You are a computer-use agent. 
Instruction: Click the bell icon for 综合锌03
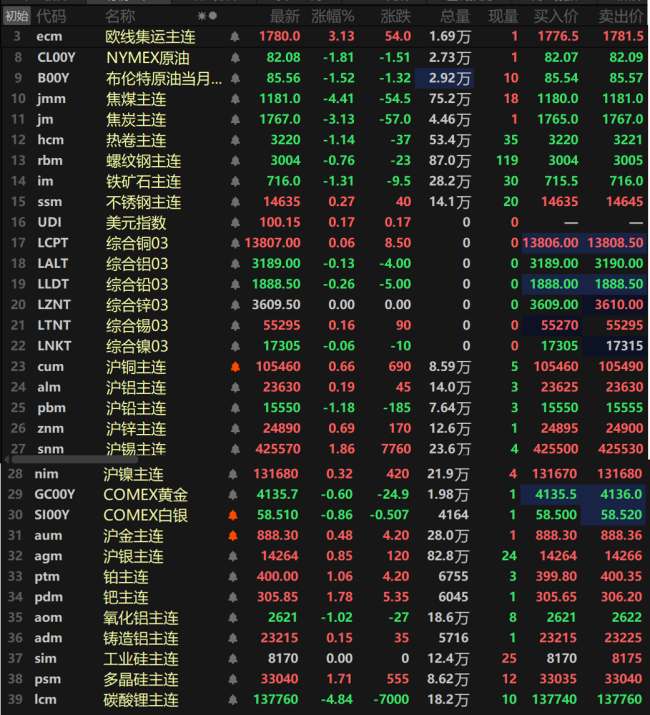tap(235, 305)
